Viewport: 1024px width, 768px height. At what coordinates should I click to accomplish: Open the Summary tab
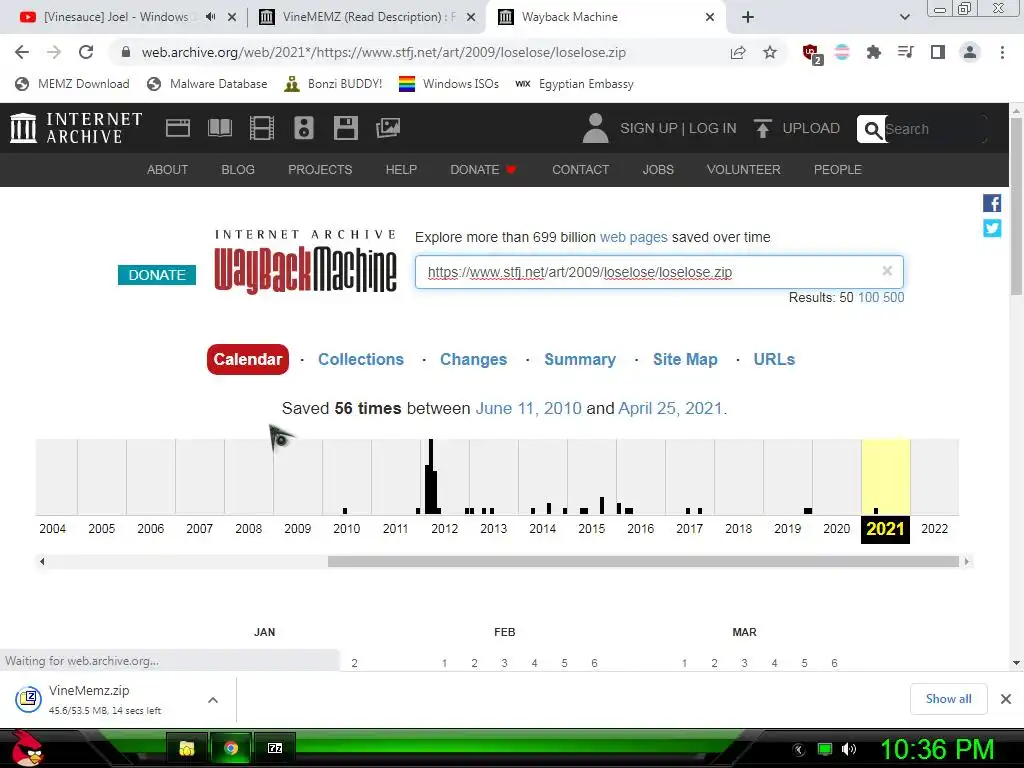click(580, 359)
